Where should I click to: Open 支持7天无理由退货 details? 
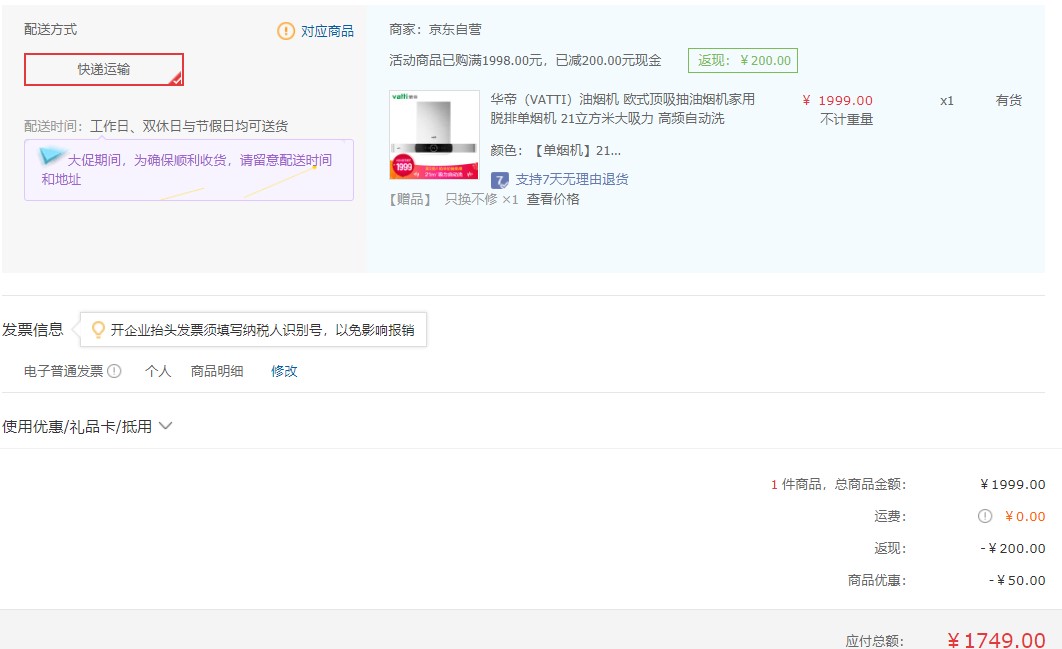pos(572,180)
